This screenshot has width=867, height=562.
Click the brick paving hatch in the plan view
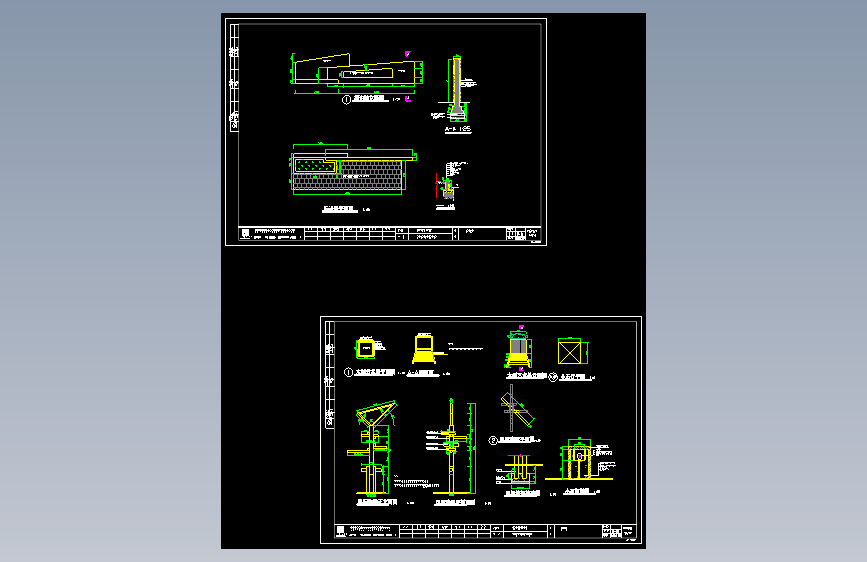370,175
